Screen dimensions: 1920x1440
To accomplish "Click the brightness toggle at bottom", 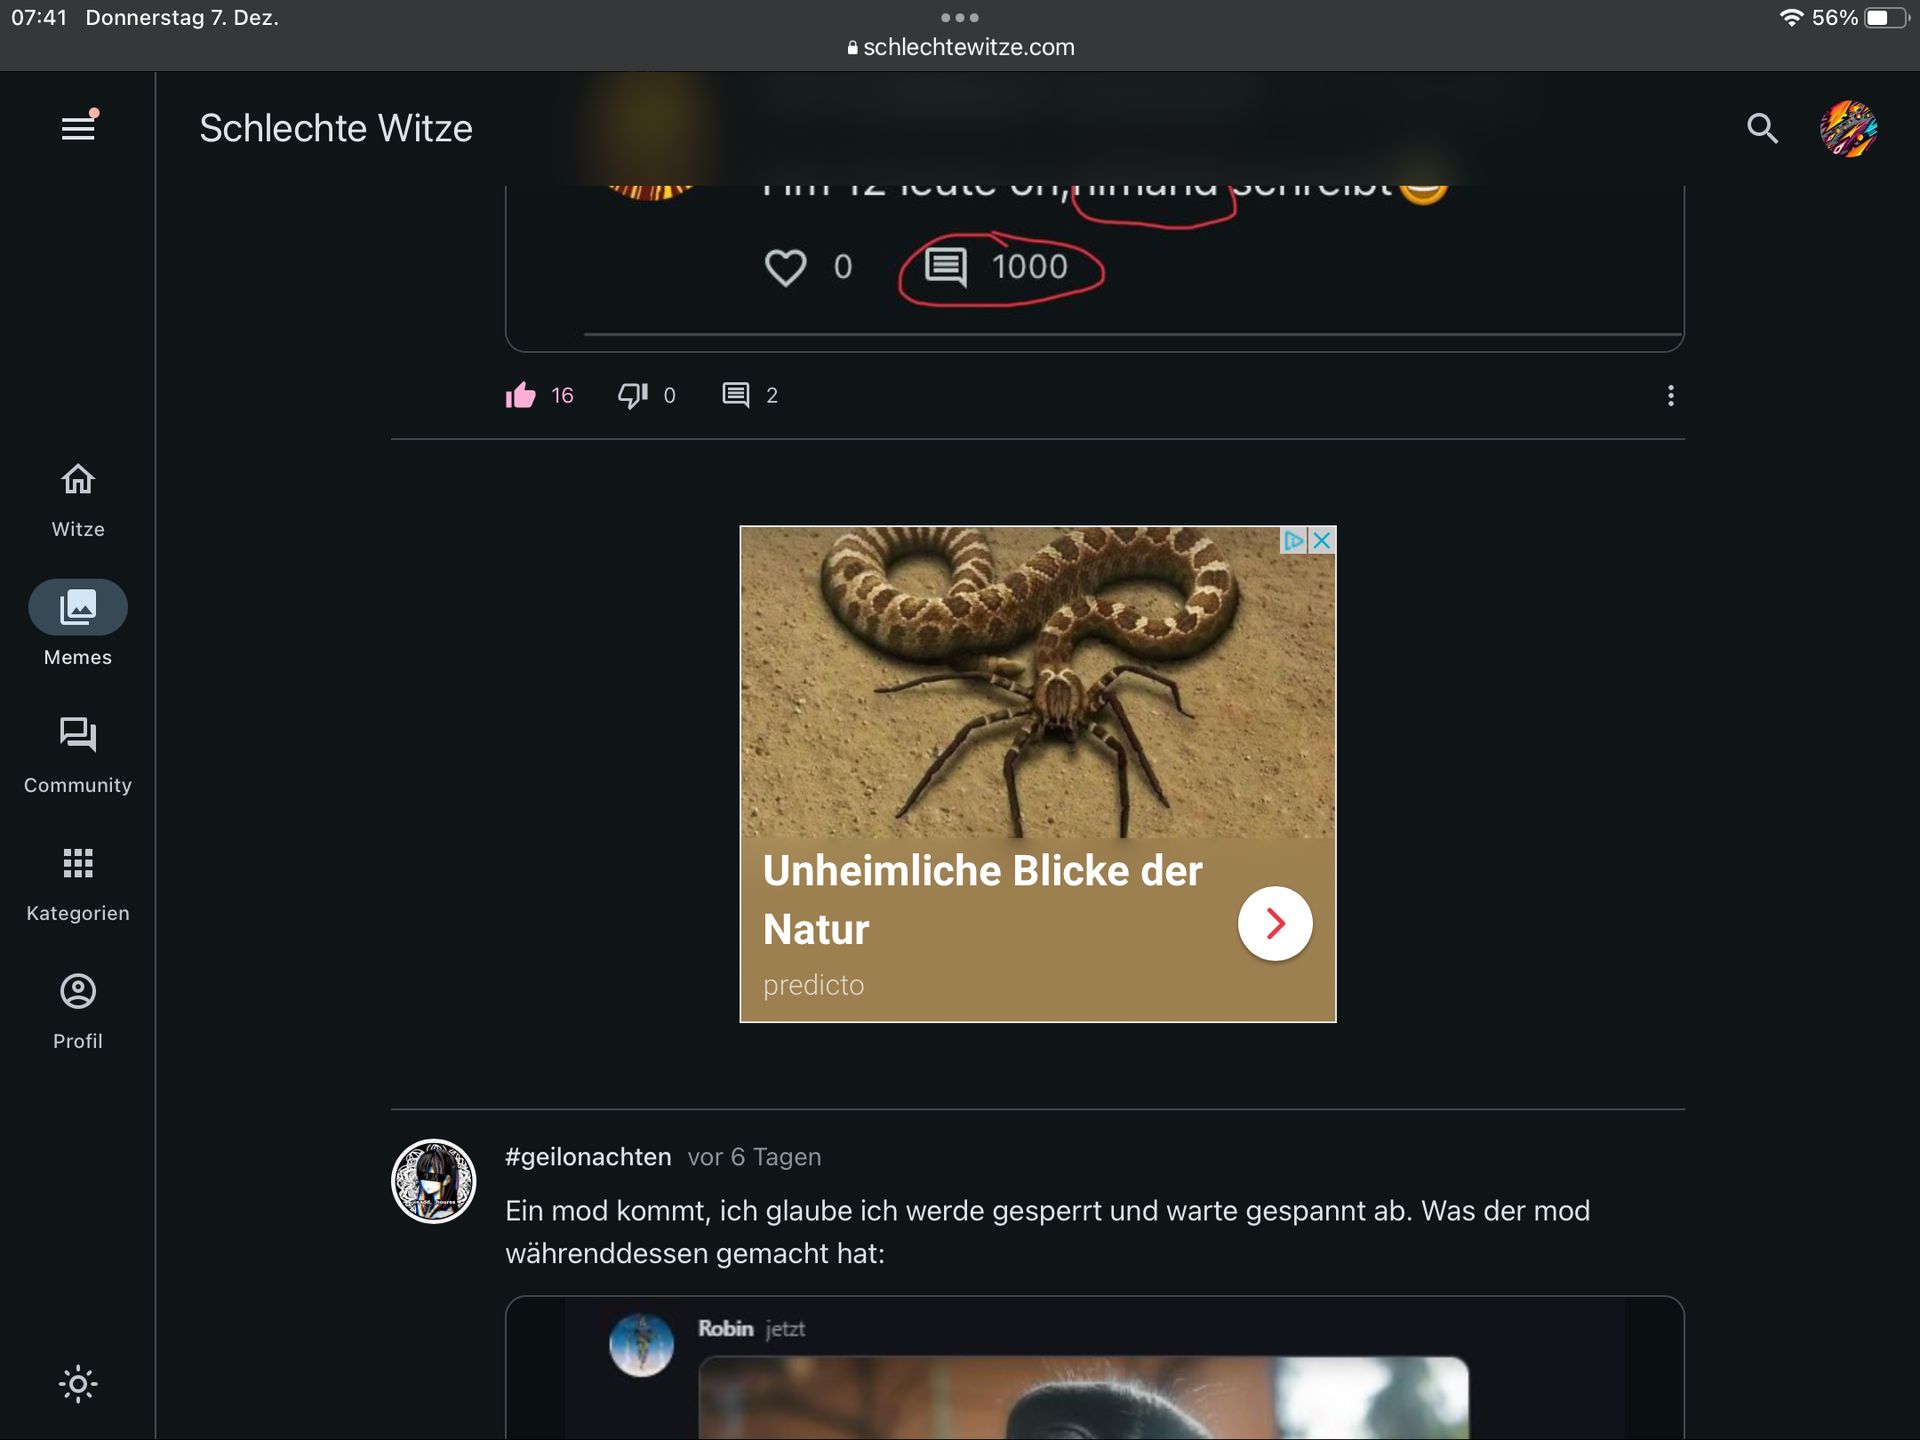I will click(77, 1383).
